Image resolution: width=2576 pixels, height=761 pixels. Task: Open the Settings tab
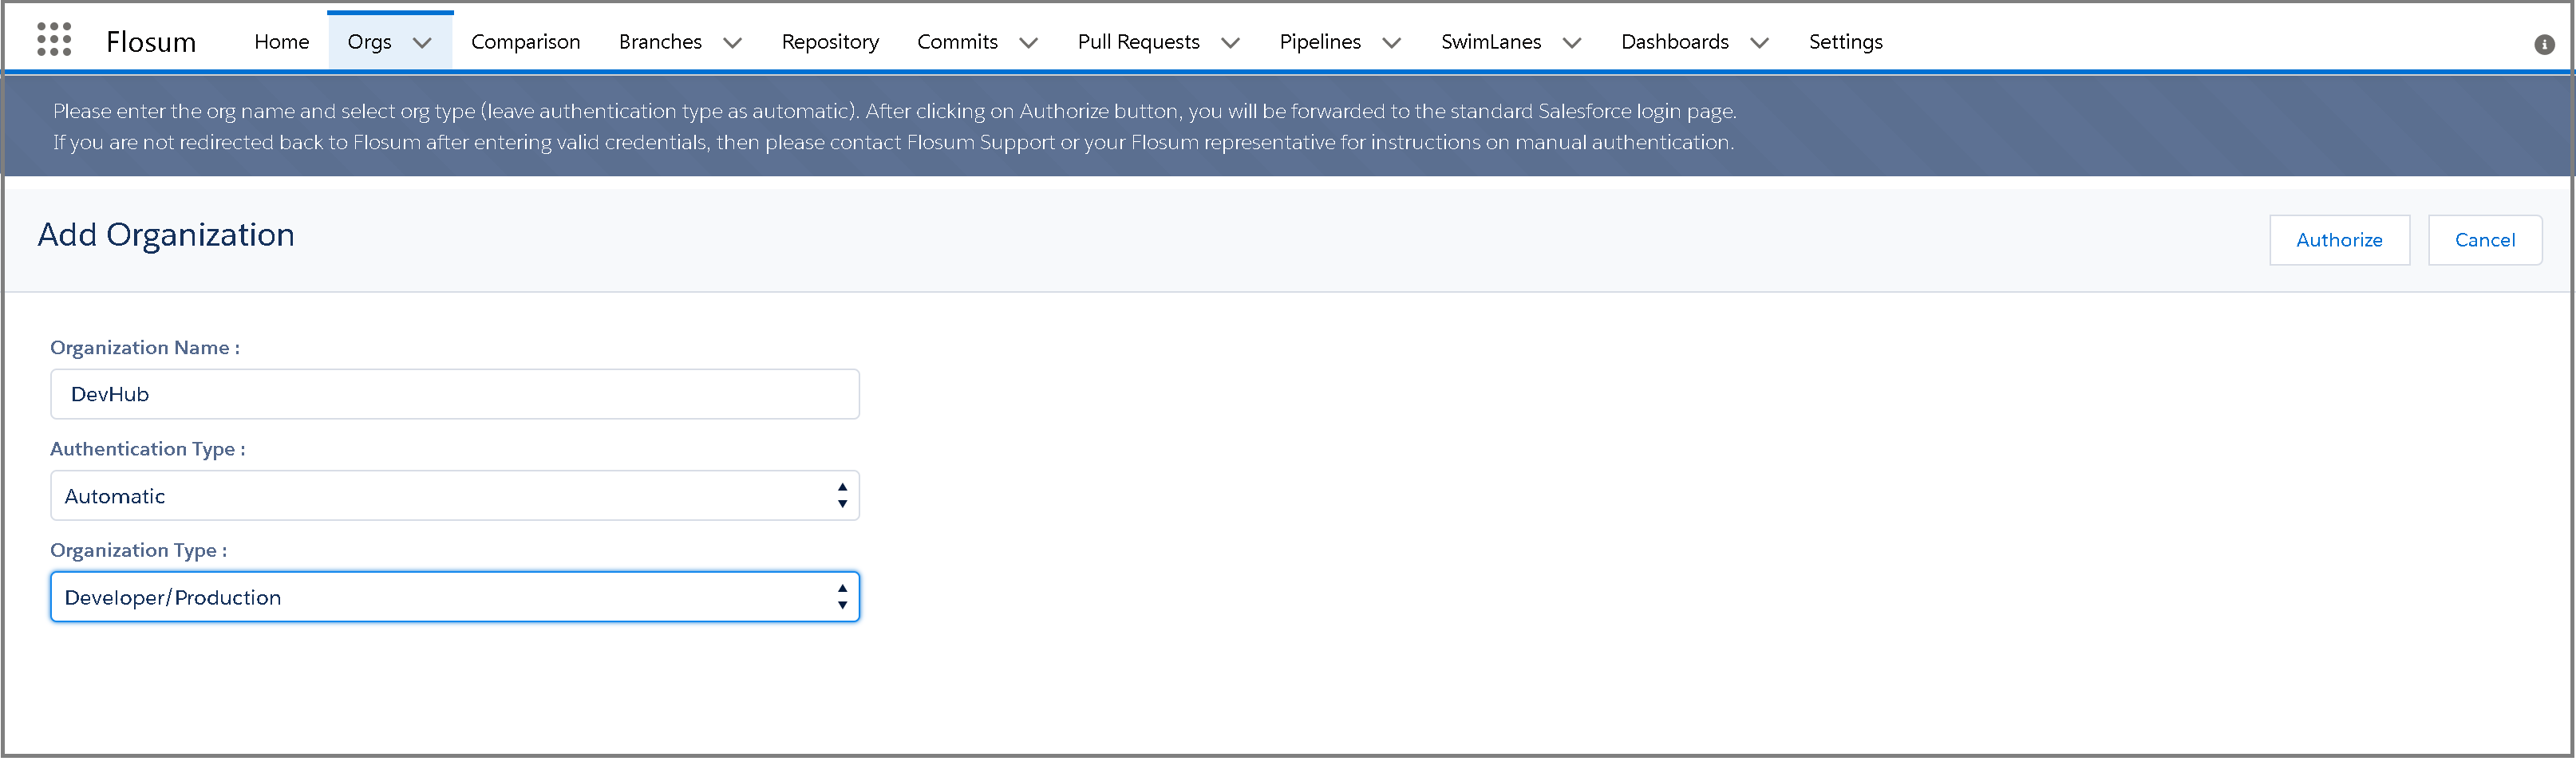[x=1845, y=42]
